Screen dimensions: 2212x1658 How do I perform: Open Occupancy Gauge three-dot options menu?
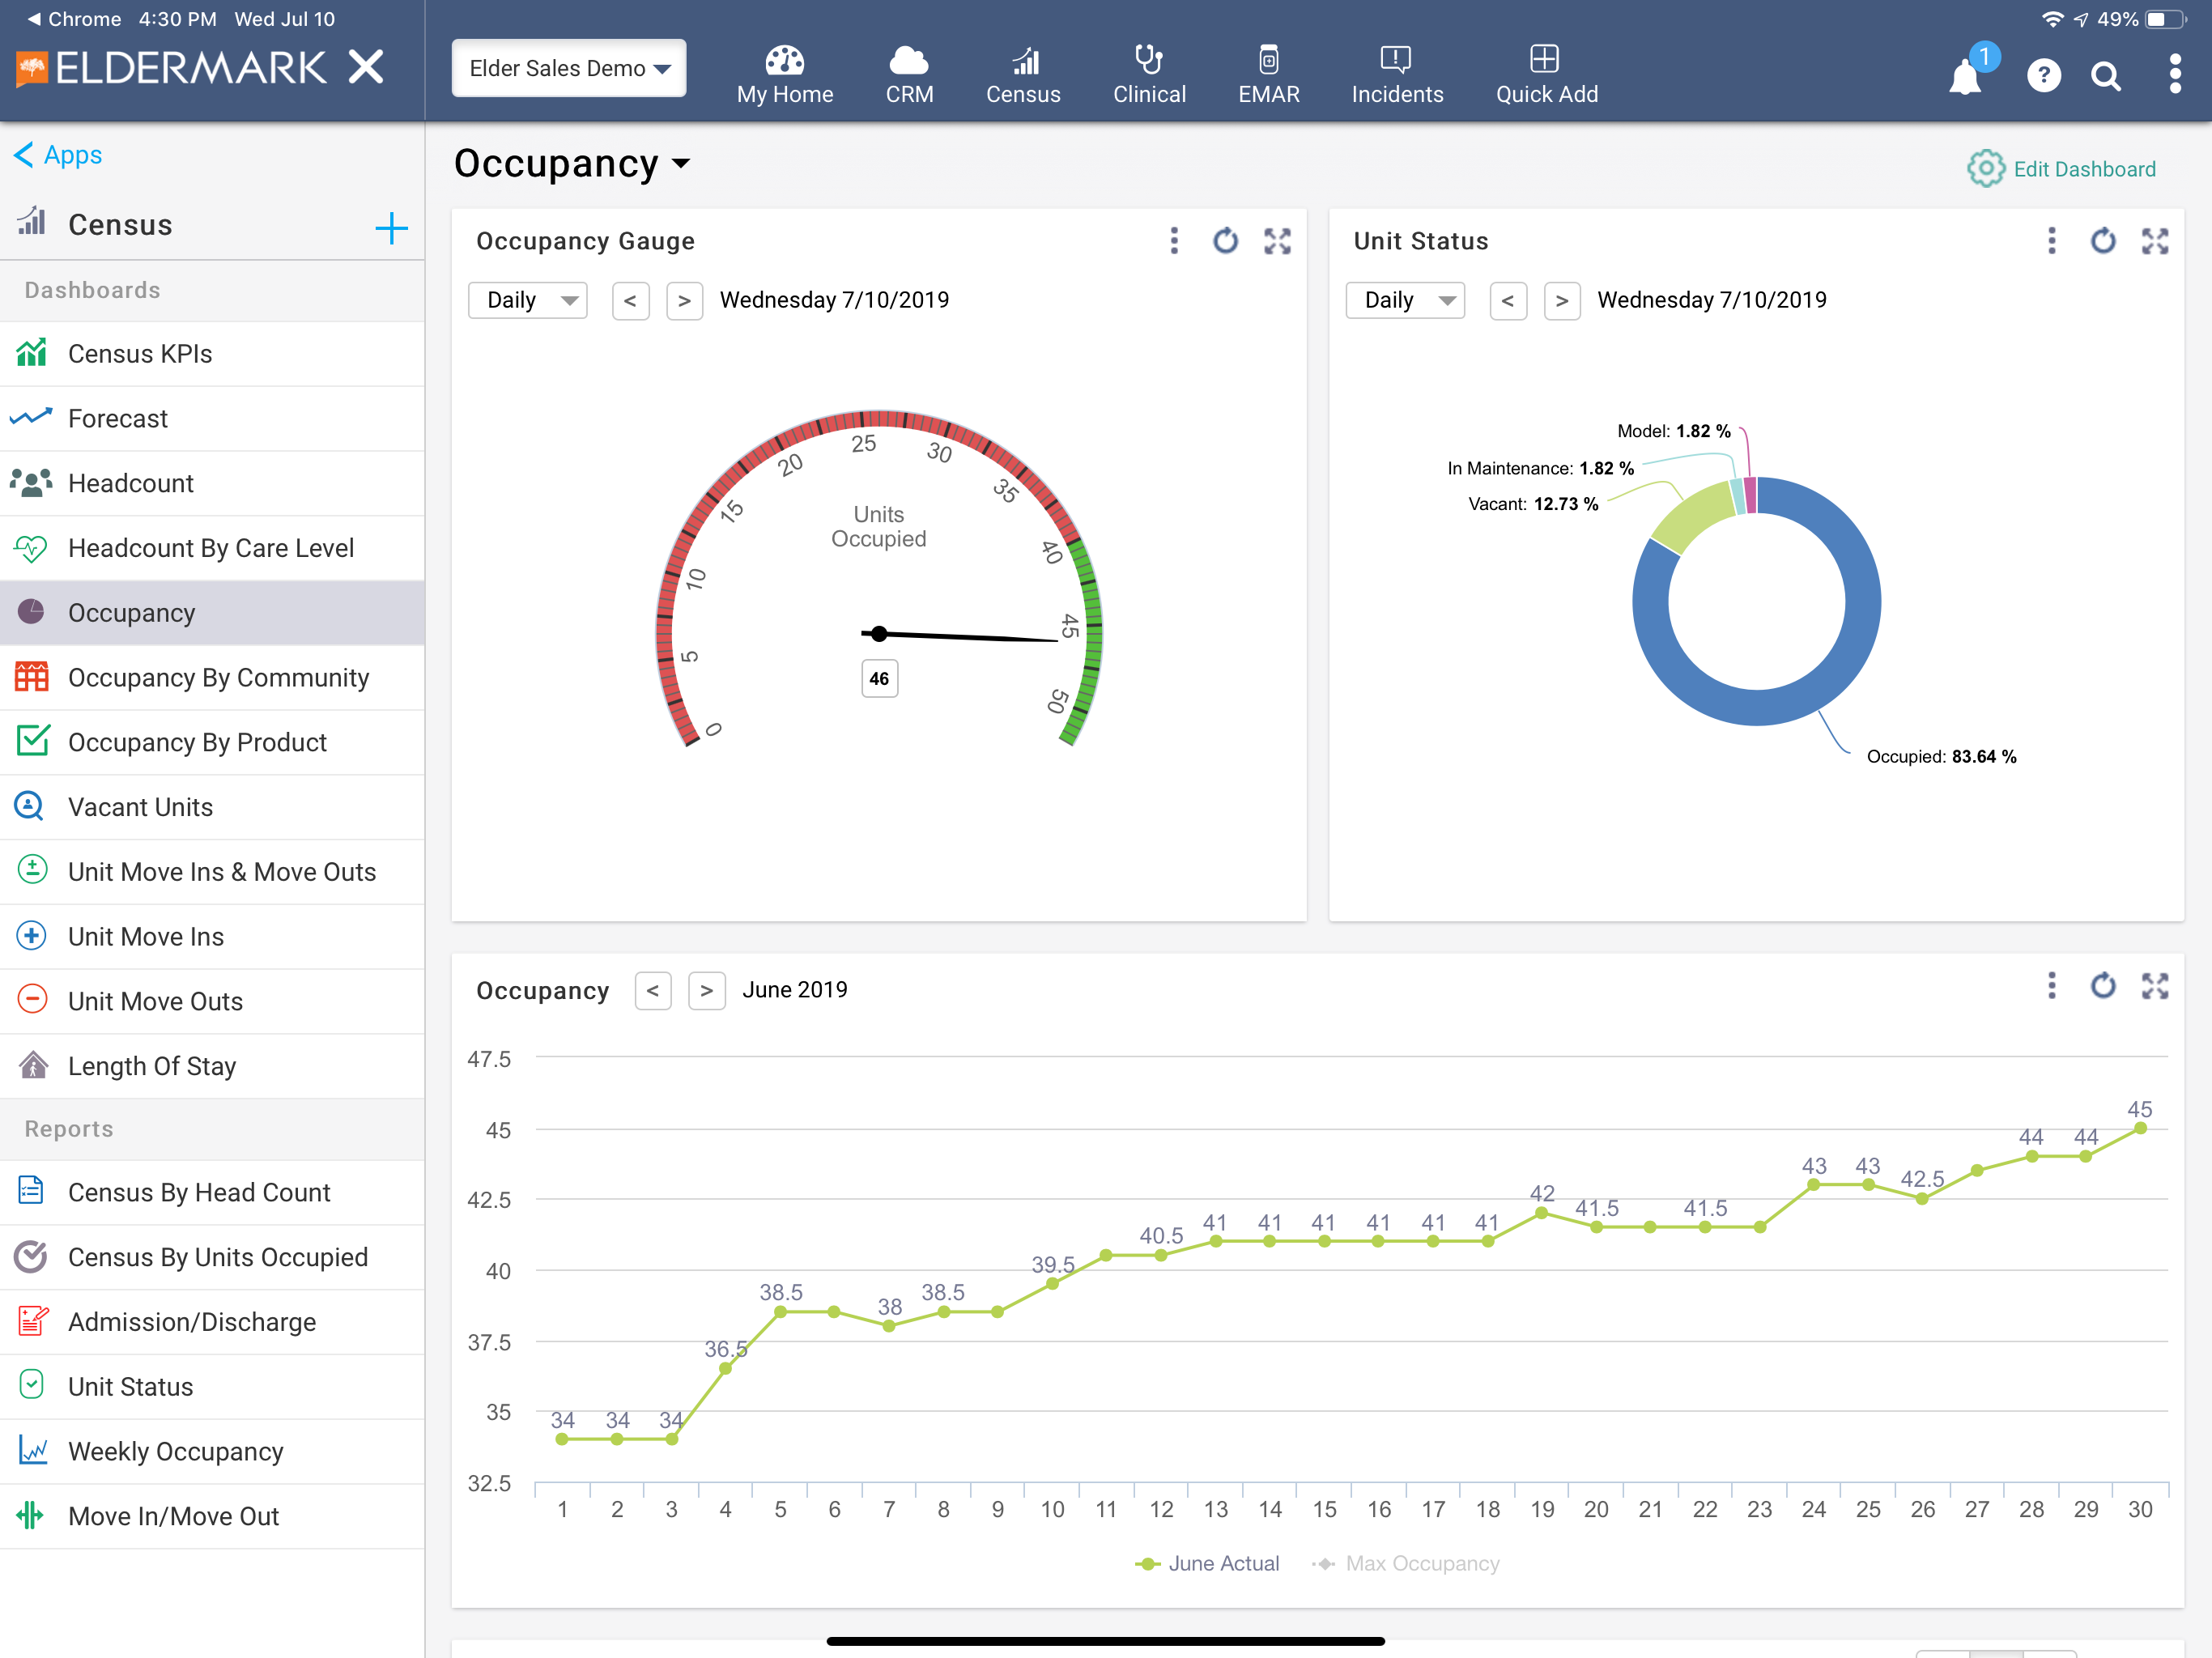click(x=1174, y=241)
